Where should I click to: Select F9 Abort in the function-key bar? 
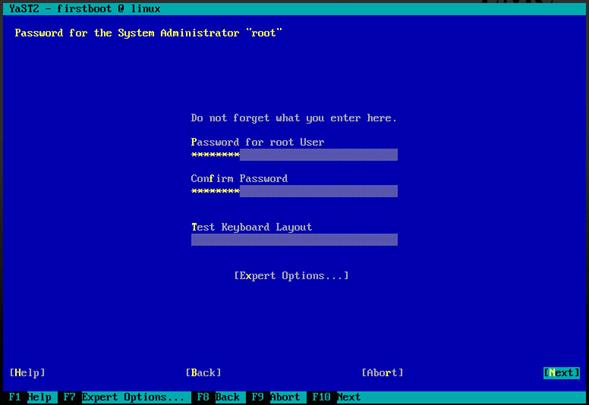tap(276, 397)
